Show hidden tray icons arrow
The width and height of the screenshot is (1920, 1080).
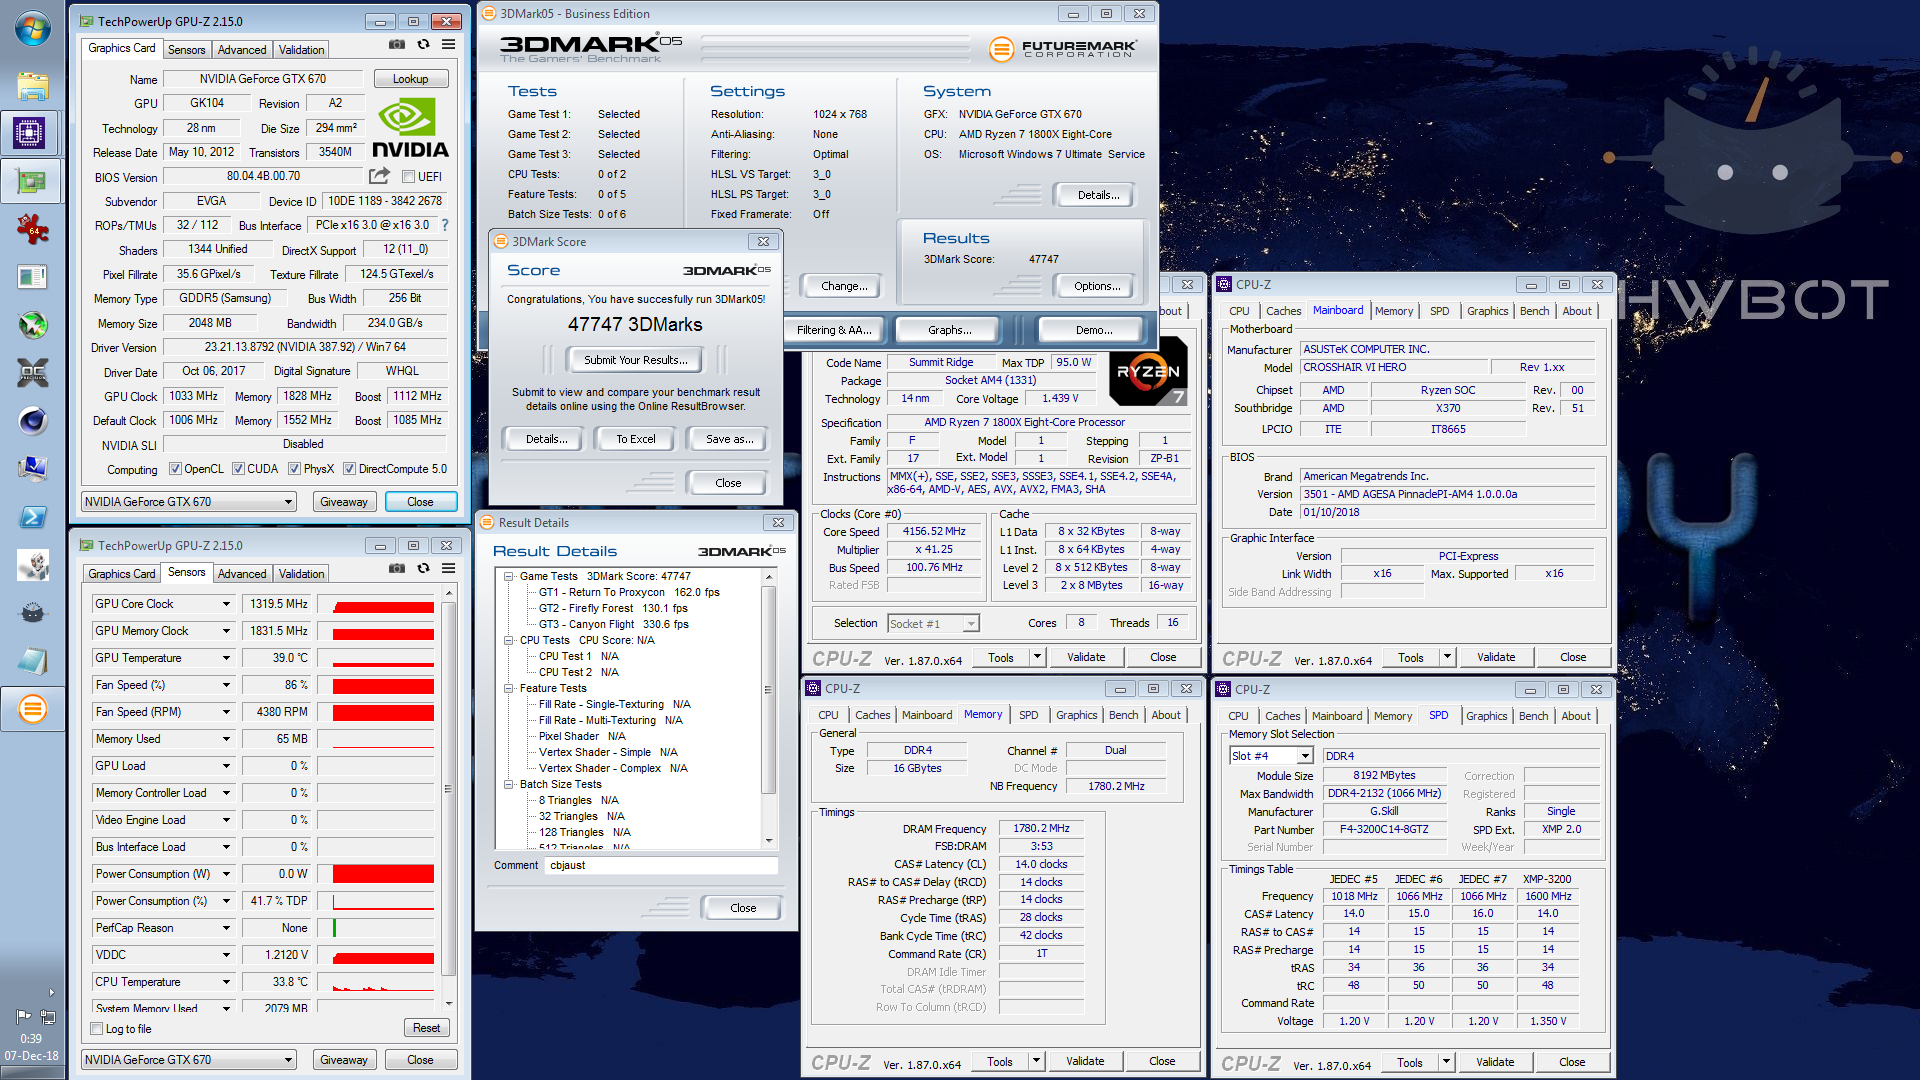(x=51, y=993)
